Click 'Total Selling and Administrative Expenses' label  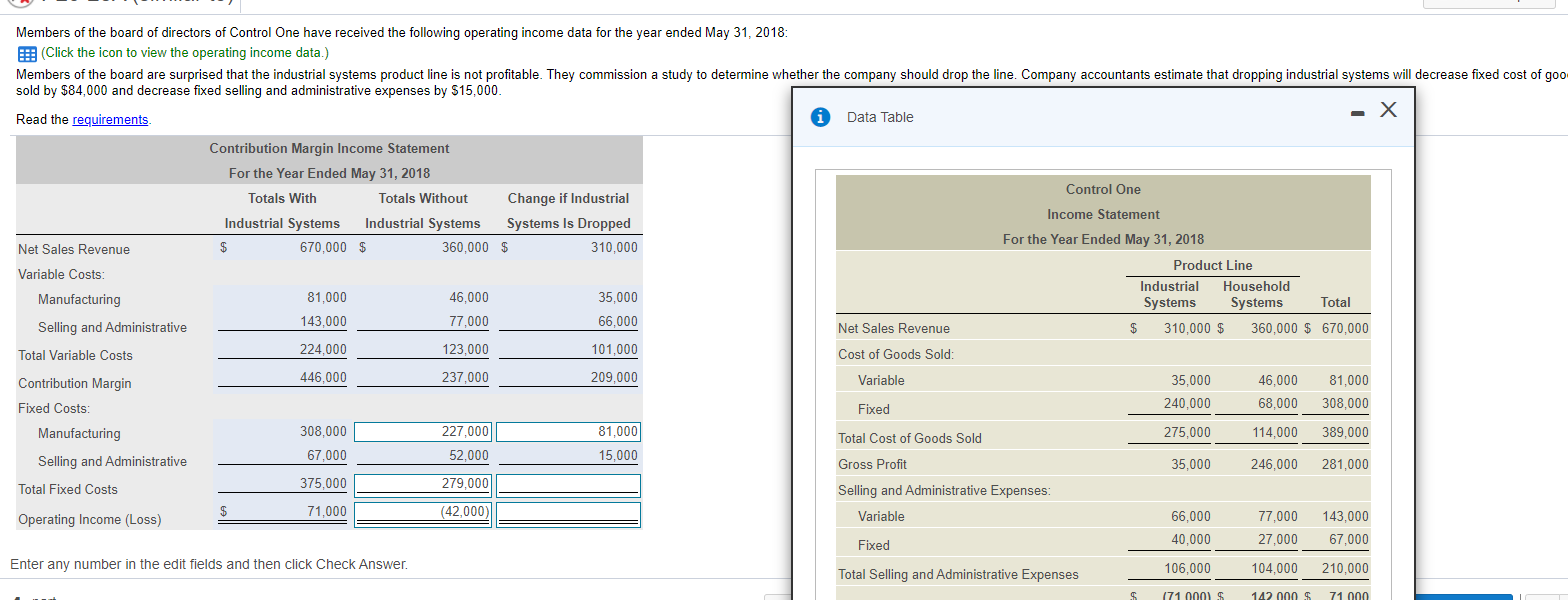tap(958, 574)
